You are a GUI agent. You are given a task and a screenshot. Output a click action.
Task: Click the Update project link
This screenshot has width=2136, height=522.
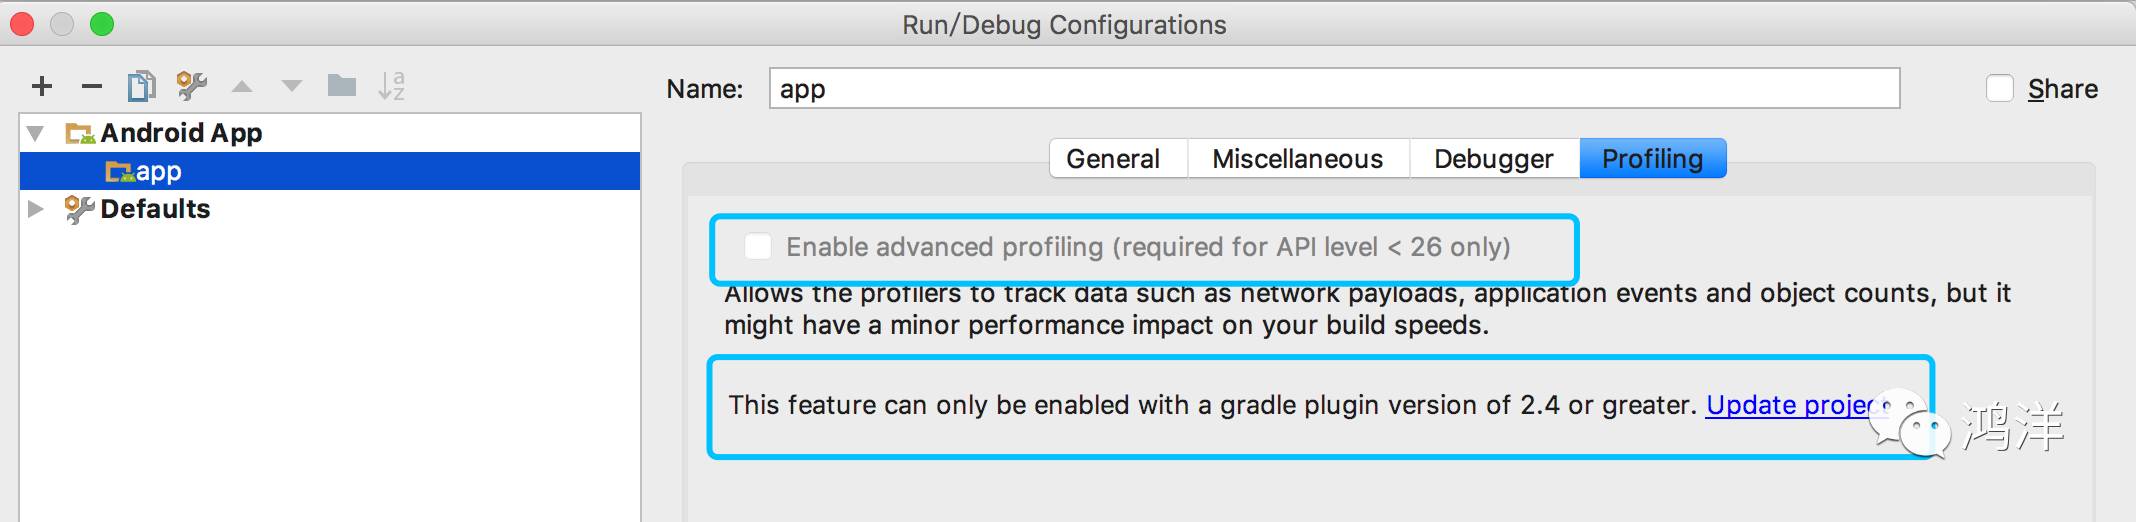point(1790,405)
